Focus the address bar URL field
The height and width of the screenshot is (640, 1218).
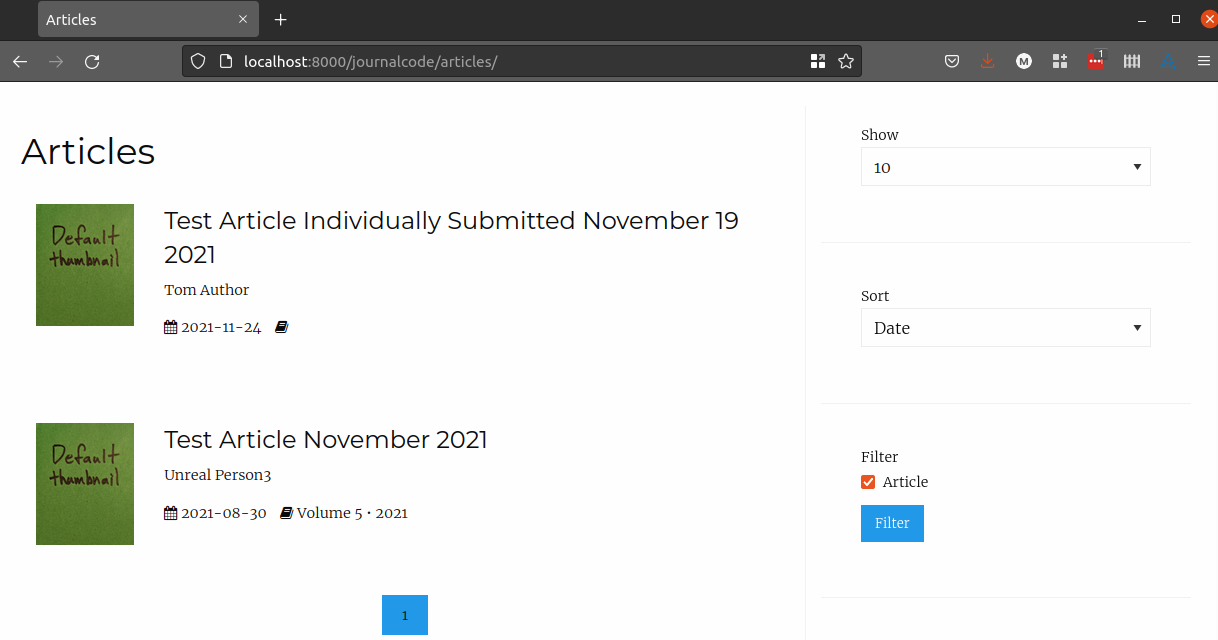[x=520, y=62]
